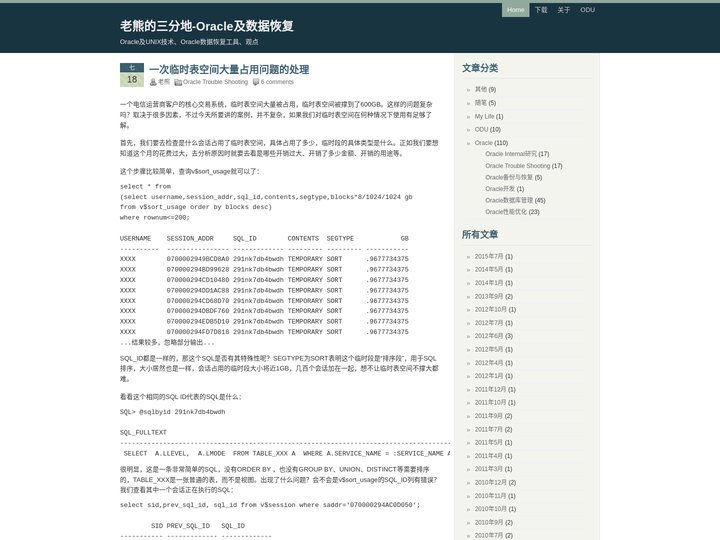Screen dimensions: 720x540
Task: Click the SEGTYPE column header text
Action: pyautogui.click(x=340, y=238)
